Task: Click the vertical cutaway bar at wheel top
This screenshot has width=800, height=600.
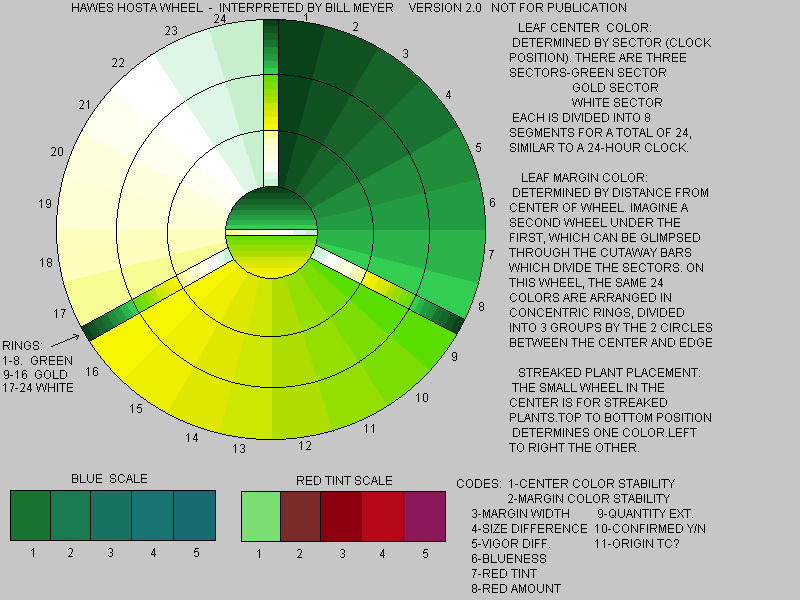Action: point(271,100)
